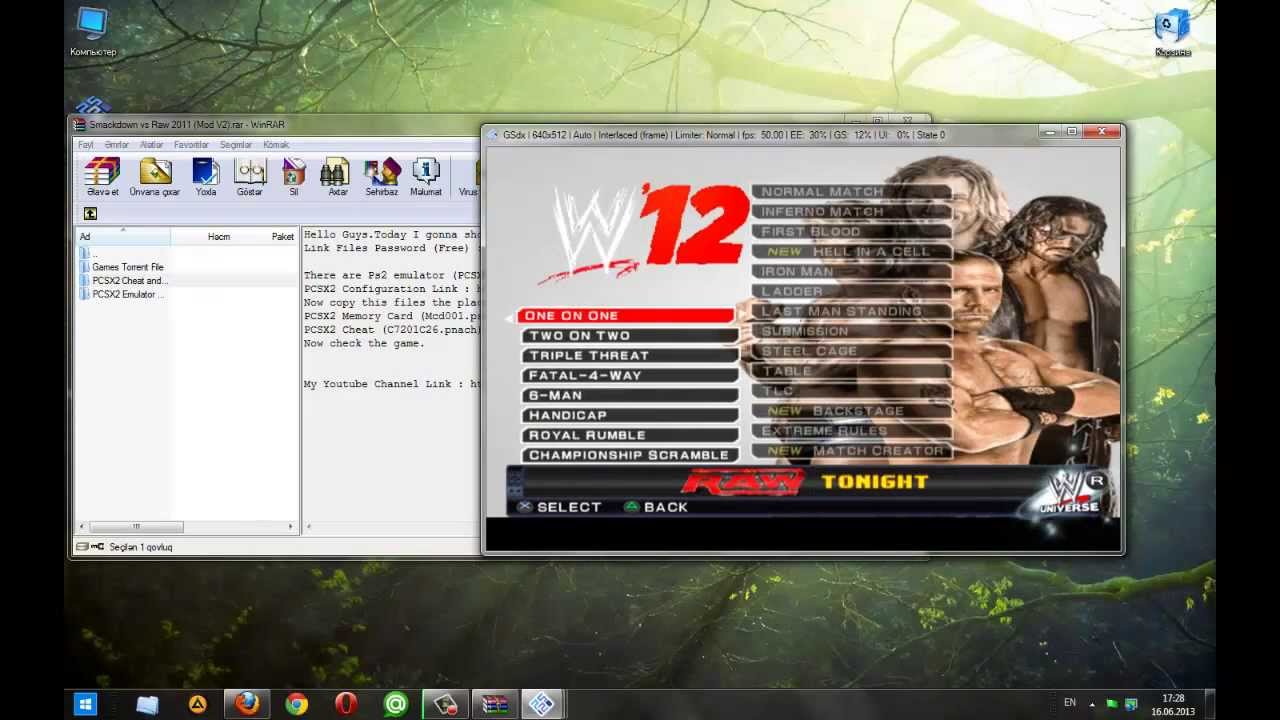Click STEEL CAGE in the game menu

coord(851,351)
